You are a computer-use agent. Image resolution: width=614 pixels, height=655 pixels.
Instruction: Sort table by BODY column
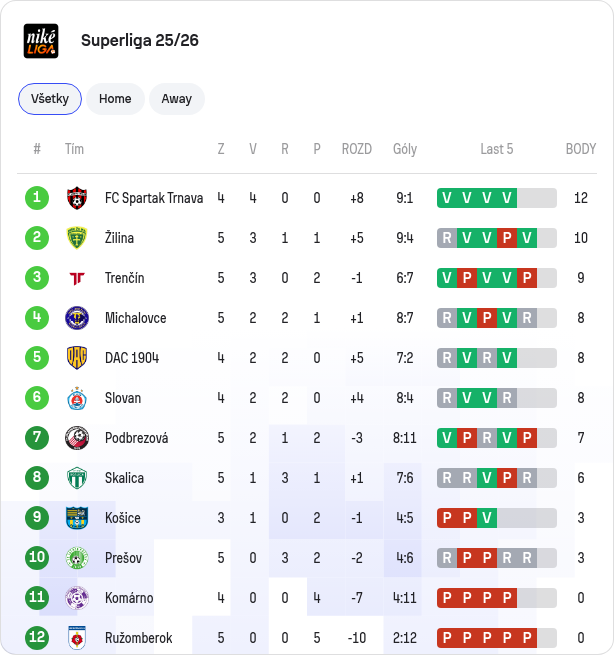pos(581,149)
